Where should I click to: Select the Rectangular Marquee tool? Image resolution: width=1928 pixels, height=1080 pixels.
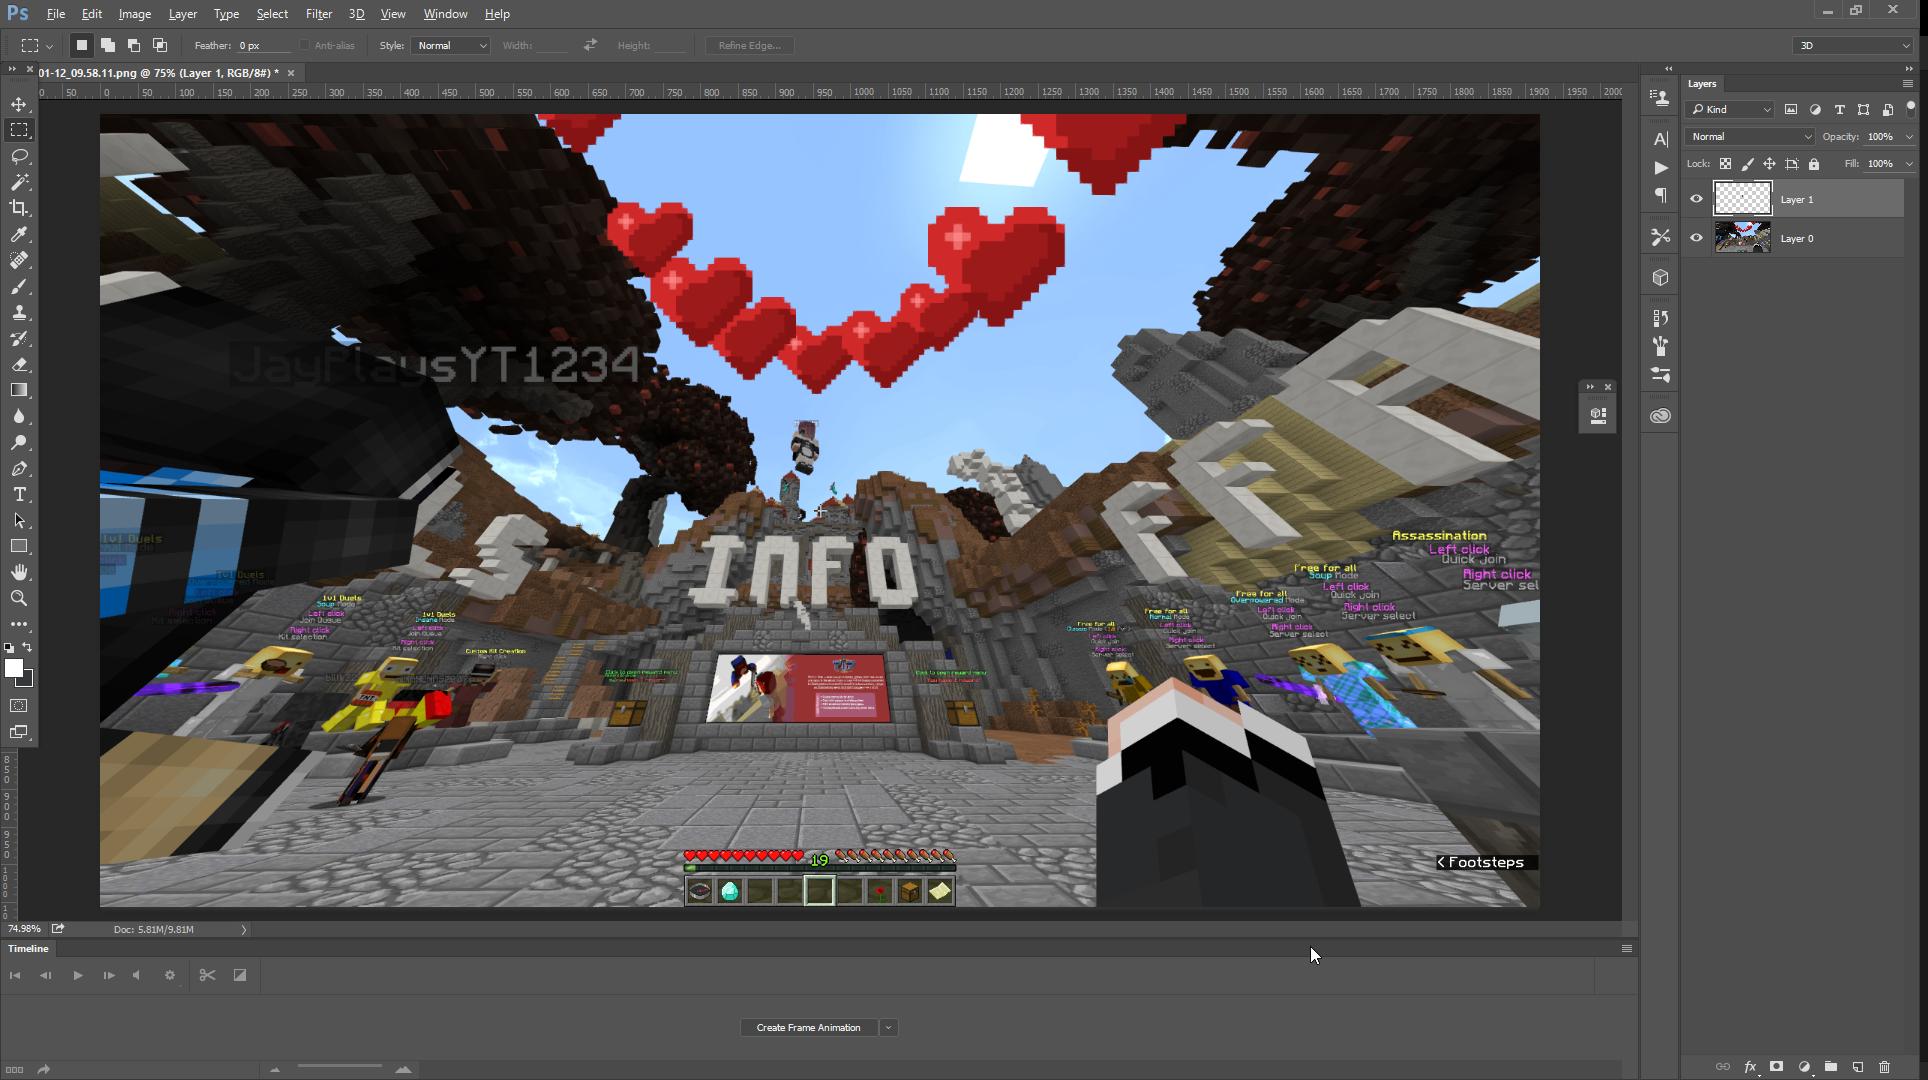(19, 130)
